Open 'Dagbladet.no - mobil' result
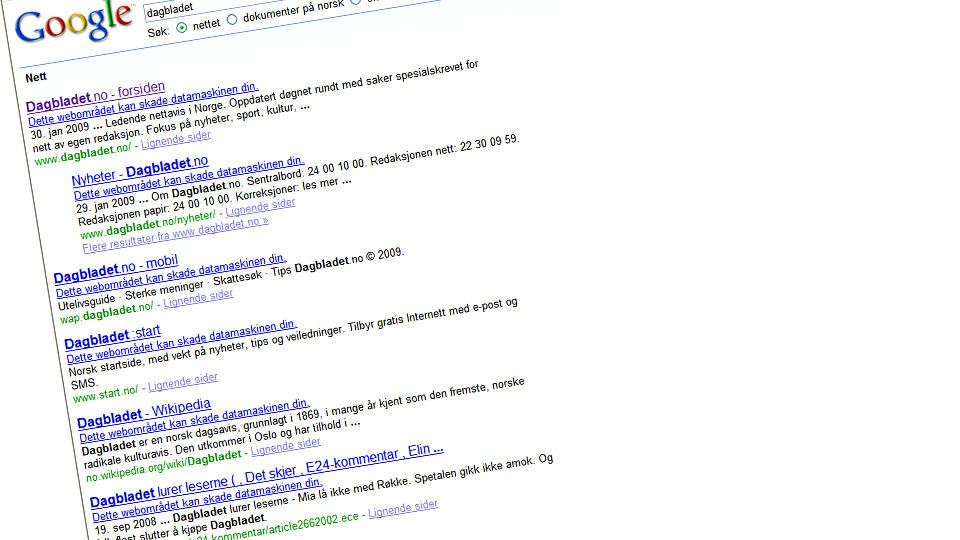 [116, 269]
